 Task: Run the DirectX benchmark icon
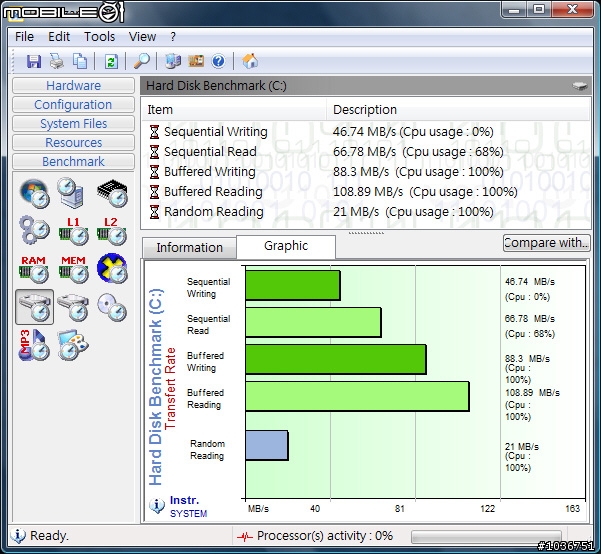(112, 268)
